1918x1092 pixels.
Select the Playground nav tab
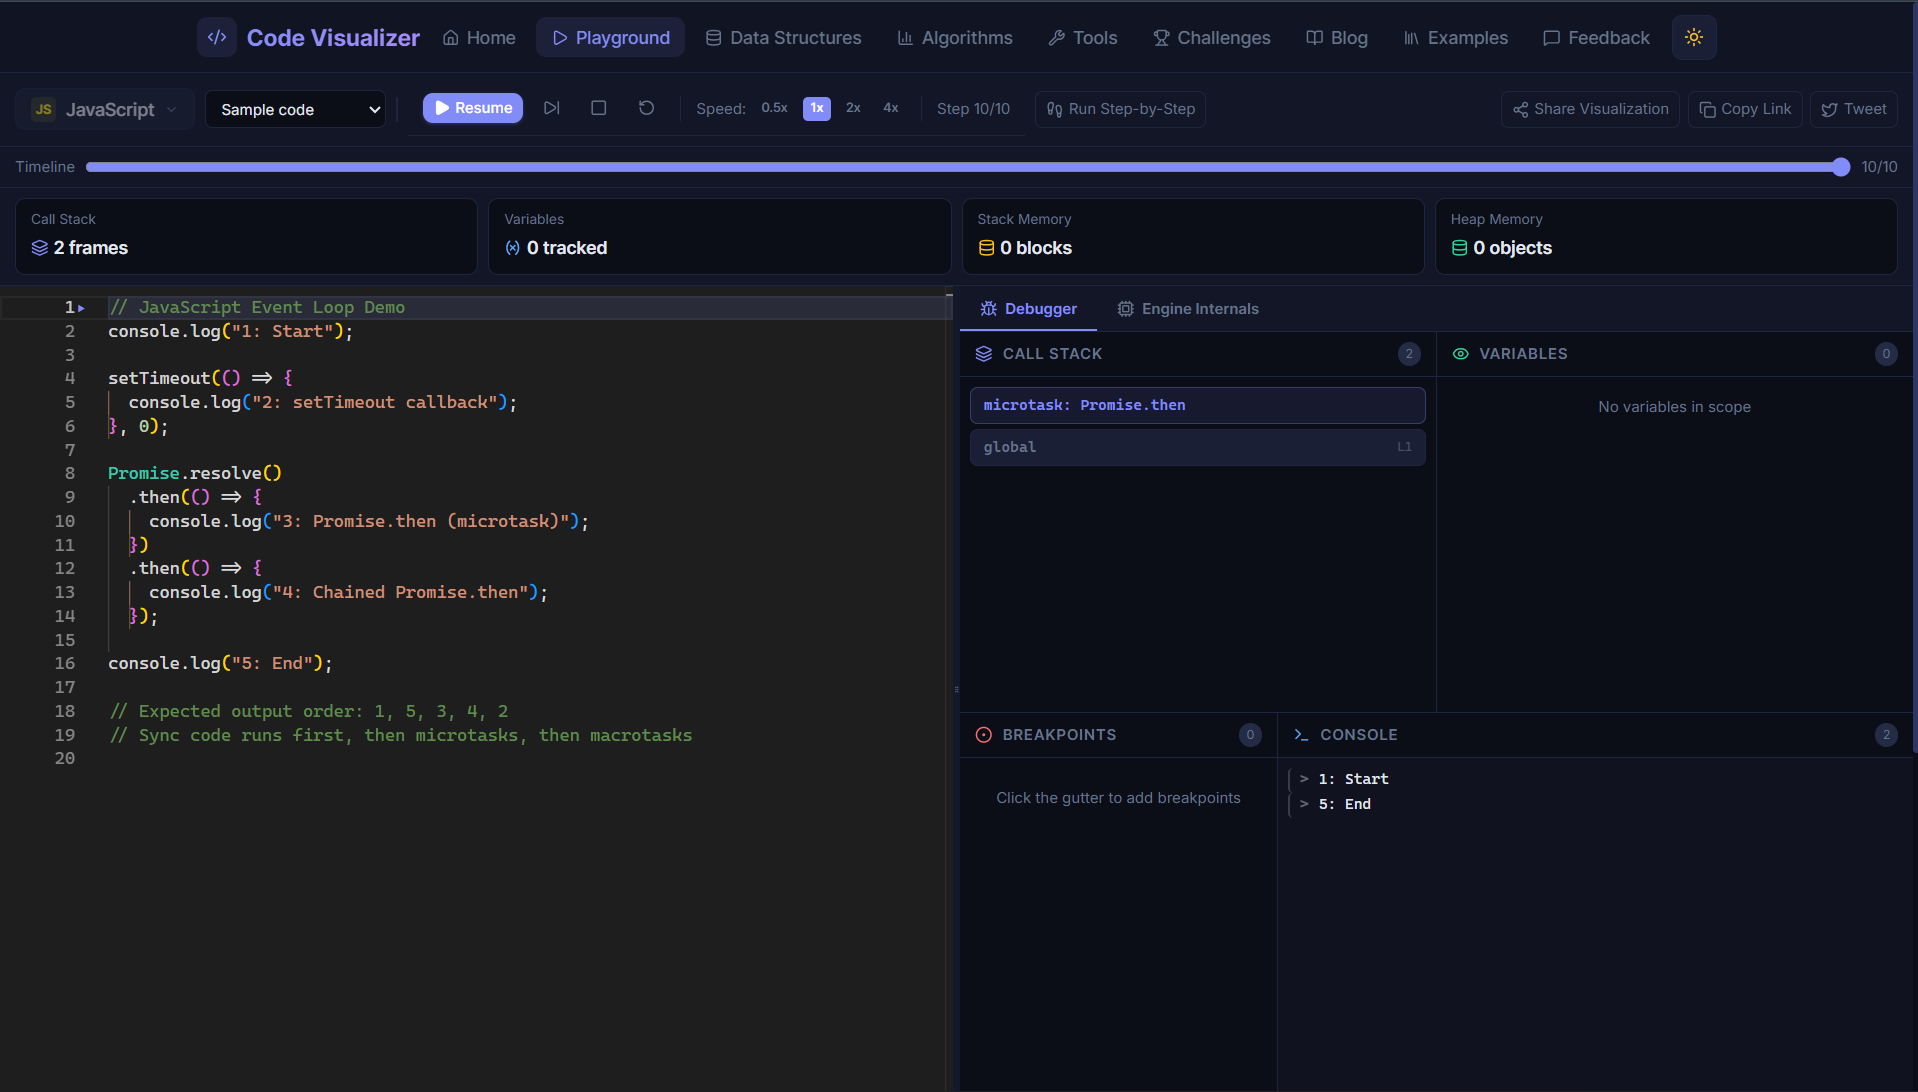pyautogui.click(x=610, y=37)
